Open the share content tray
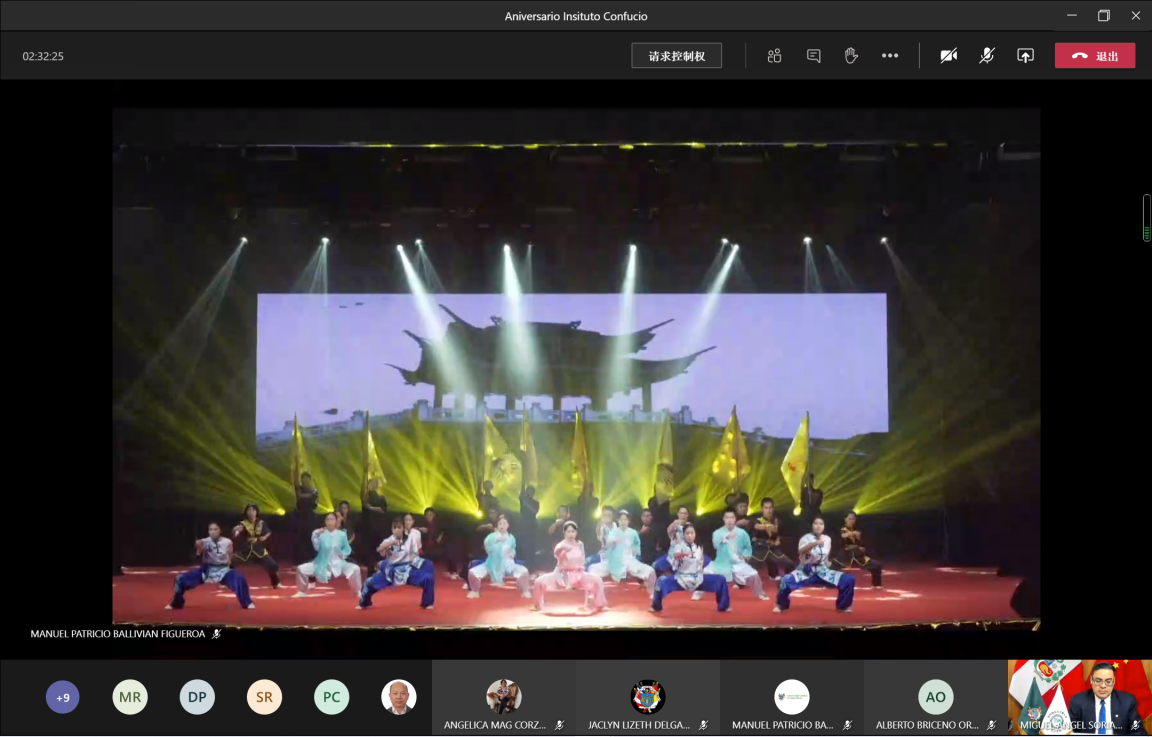The height and width of the screenshot is (737, 1152). pyautogui.click(x=1025, y=56)
